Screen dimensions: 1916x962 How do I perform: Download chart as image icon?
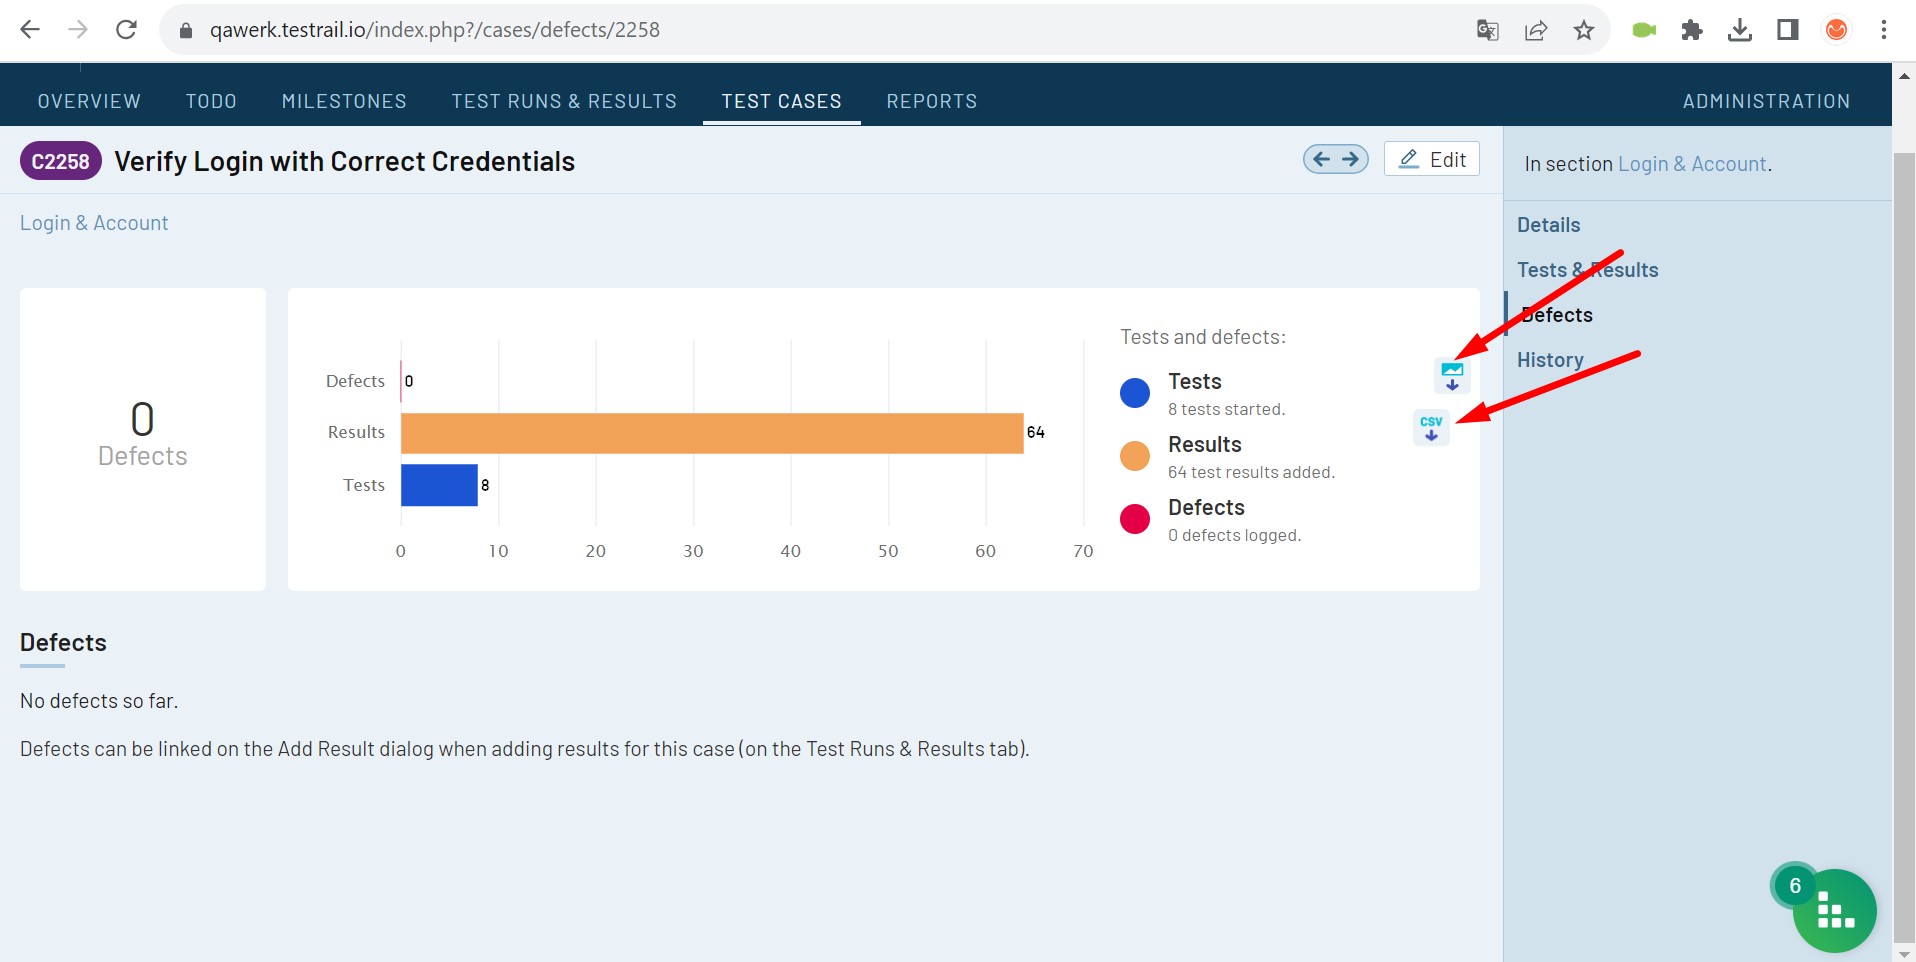(1452, 376)
